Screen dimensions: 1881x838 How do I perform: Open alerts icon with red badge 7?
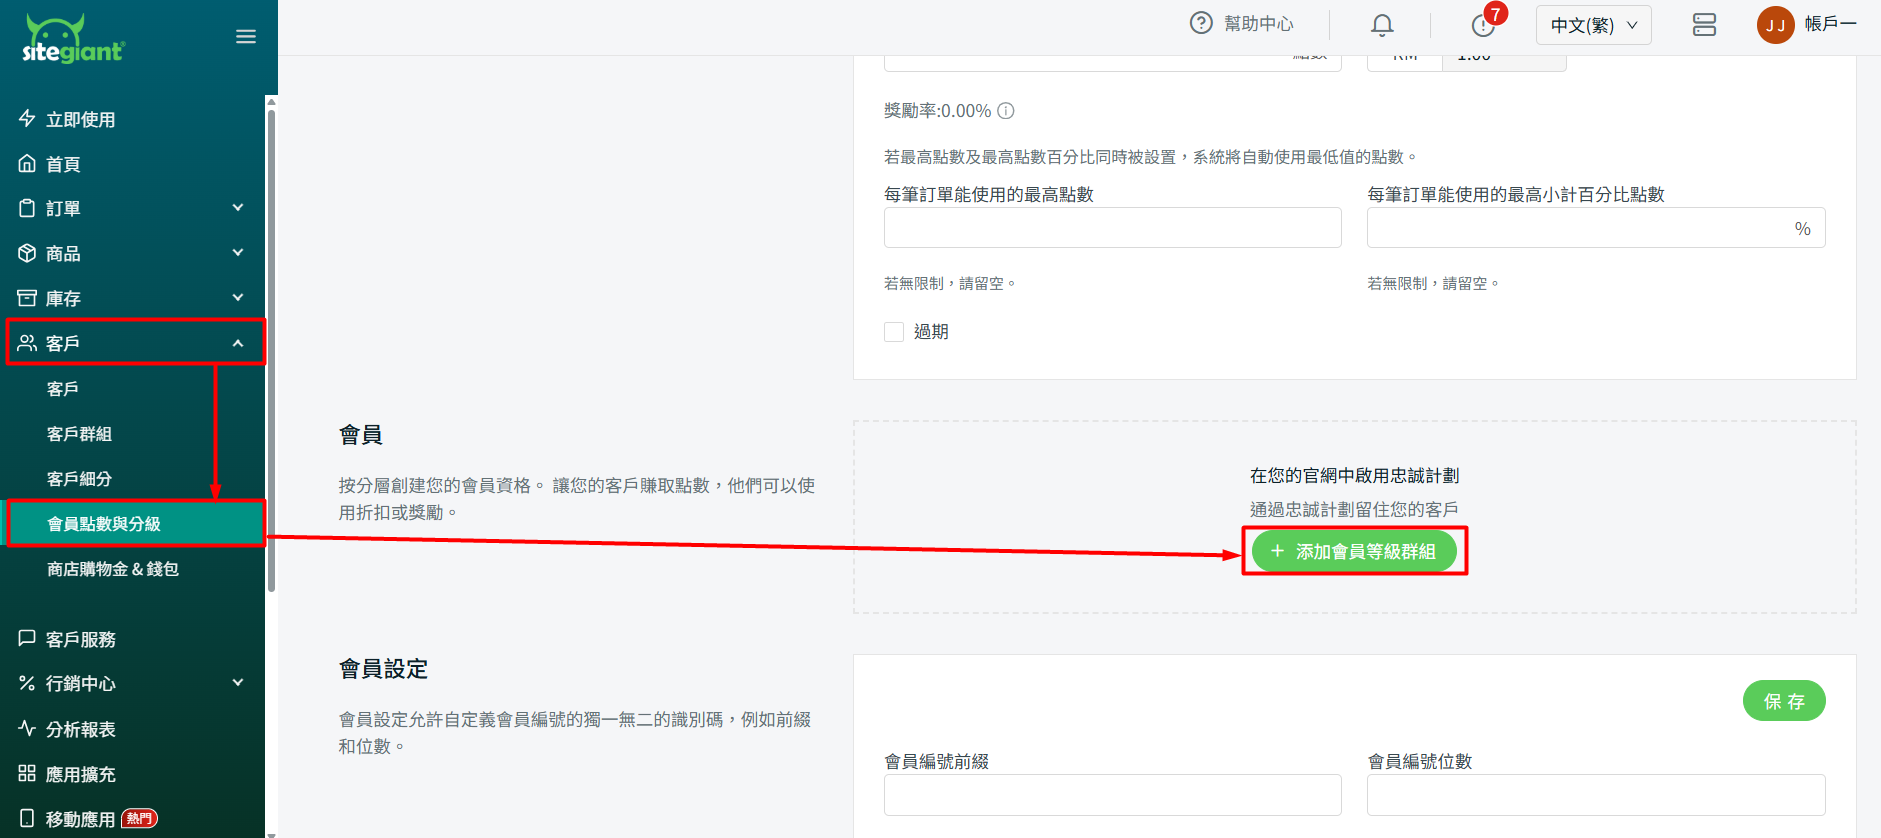[x=1483, y=25]
